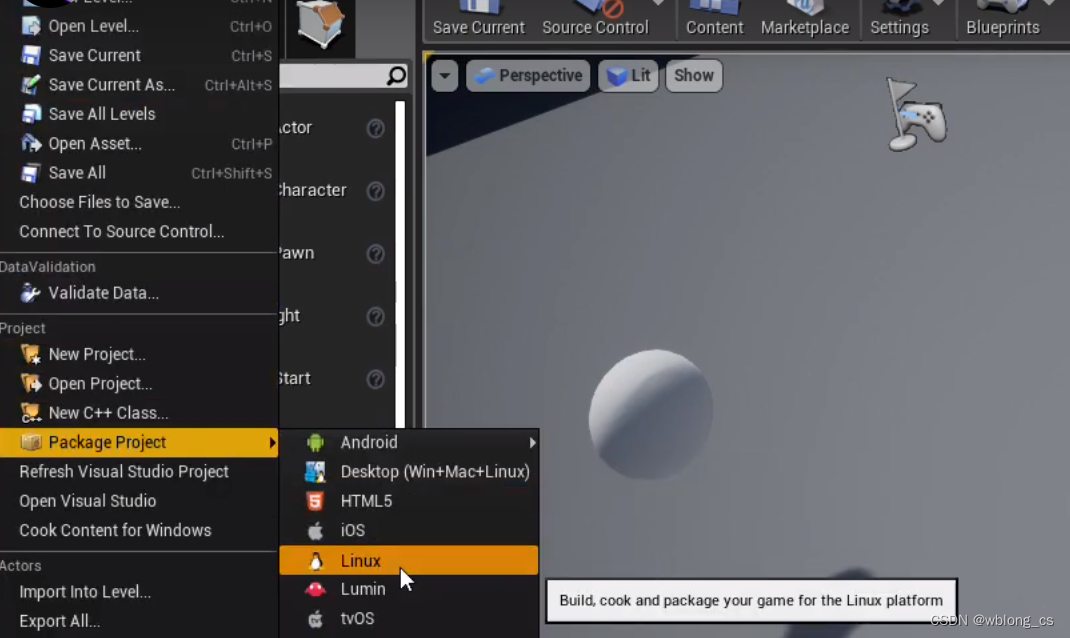Click the Place Actors panel scrollbar

click(x=400, y=265)
